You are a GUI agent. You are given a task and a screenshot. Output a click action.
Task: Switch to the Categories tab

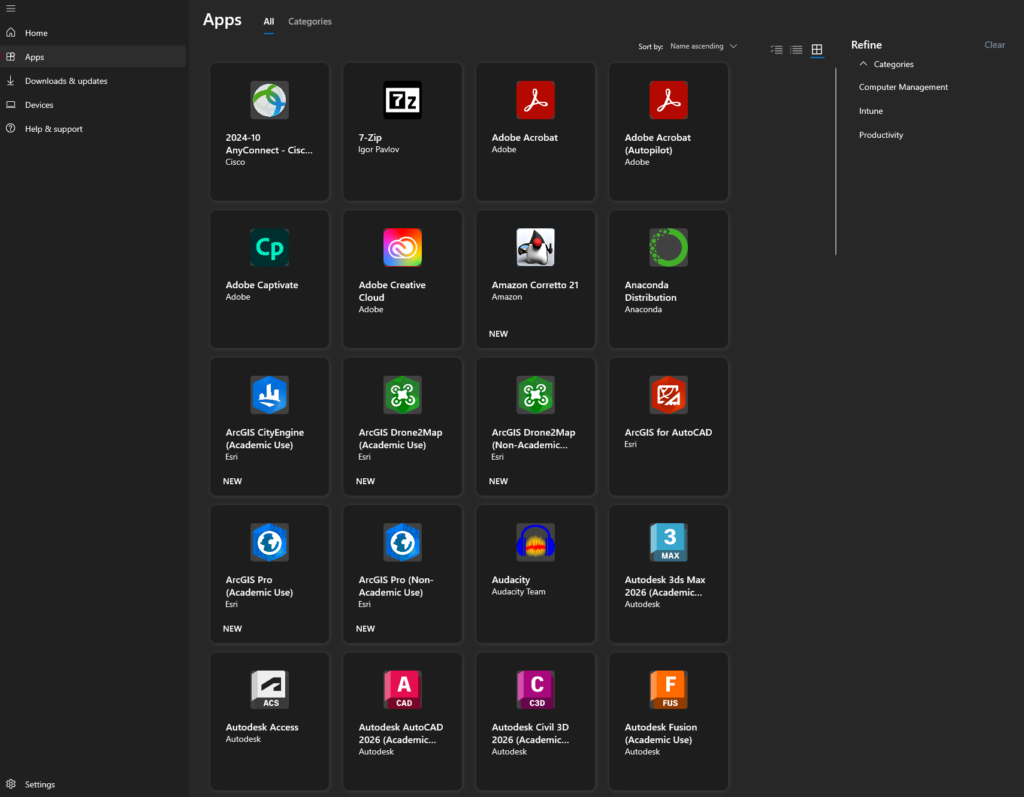coord(310,21)
